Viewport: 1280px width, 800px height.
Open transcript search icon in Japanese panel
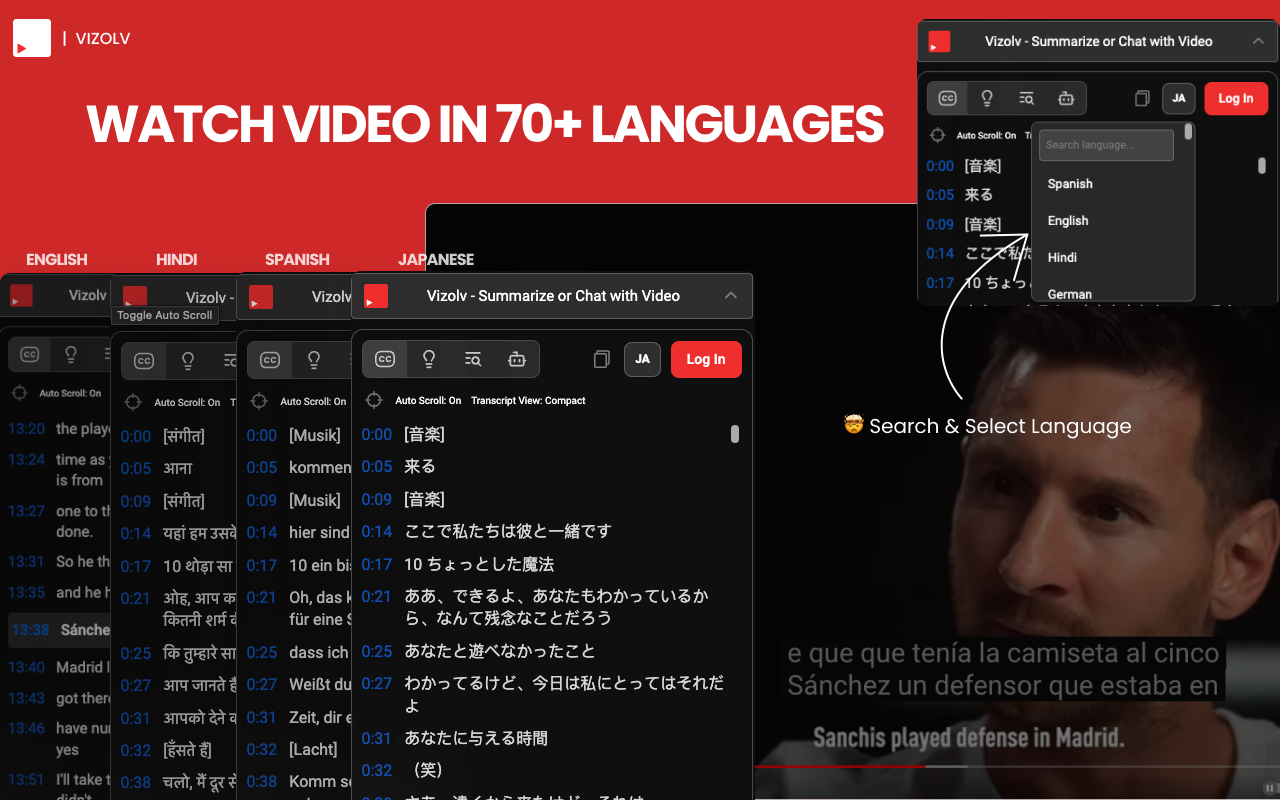(473, 359)
